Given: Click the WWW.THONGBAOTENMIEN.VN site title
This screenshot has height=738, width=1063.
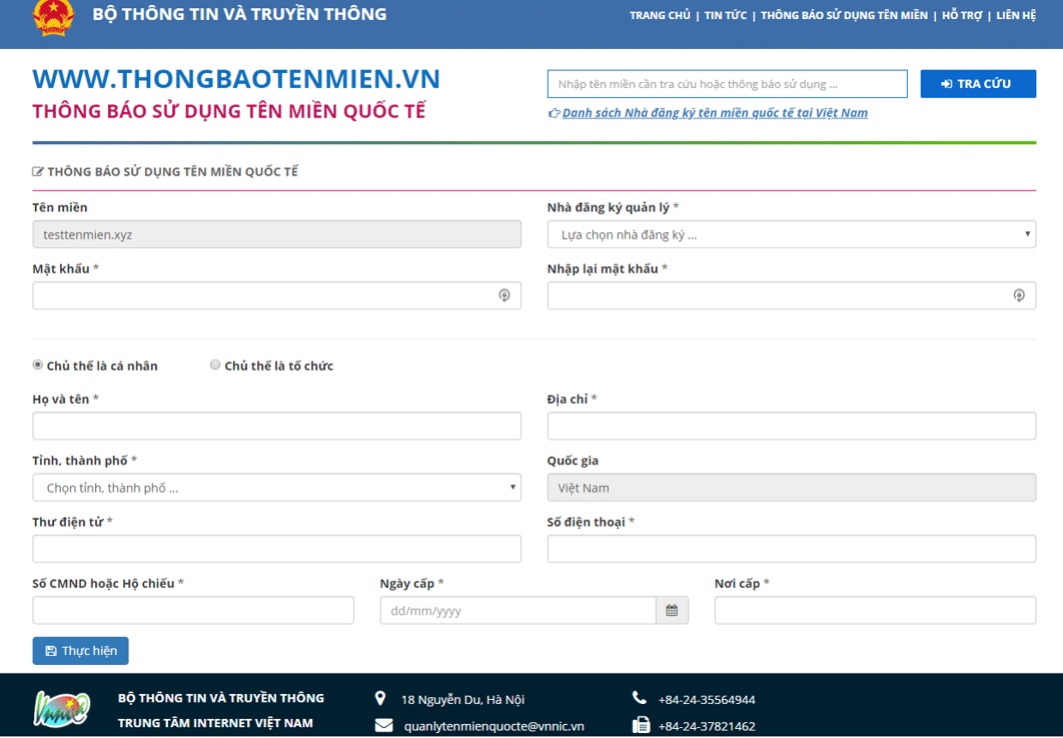Looking at the screenshot, I should (237, 79).
